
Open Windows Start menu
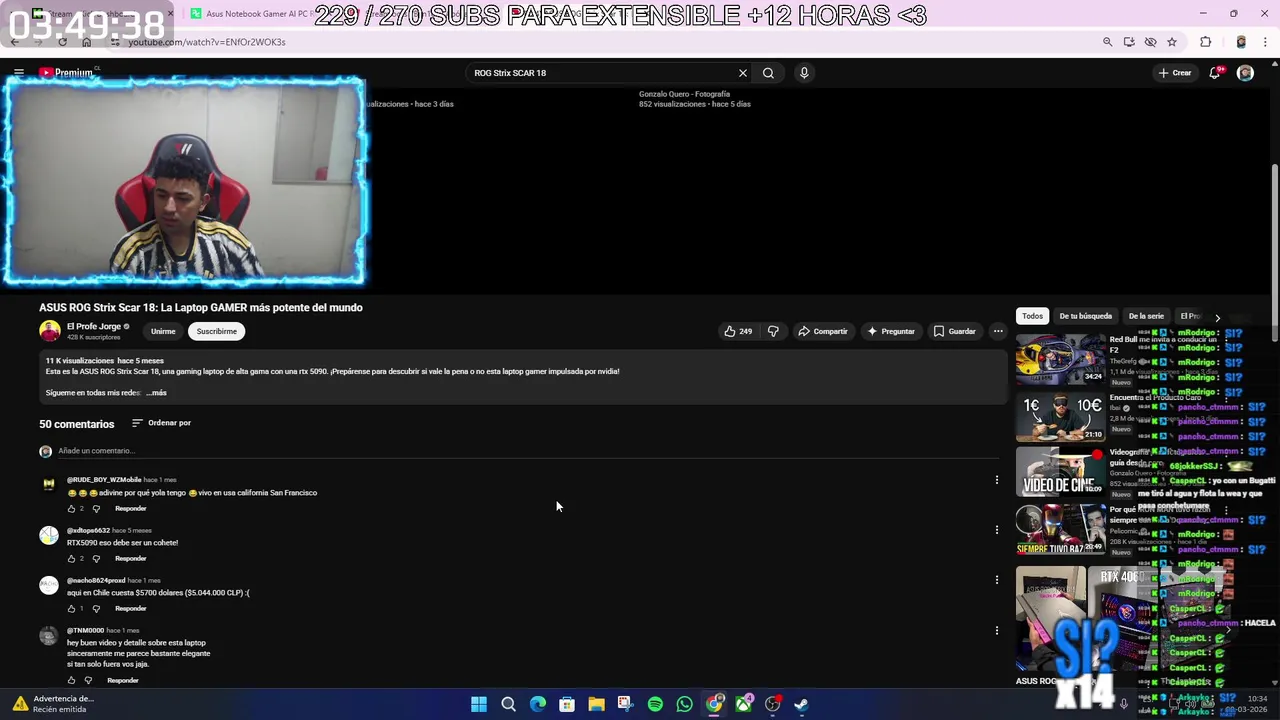[479, 705]
